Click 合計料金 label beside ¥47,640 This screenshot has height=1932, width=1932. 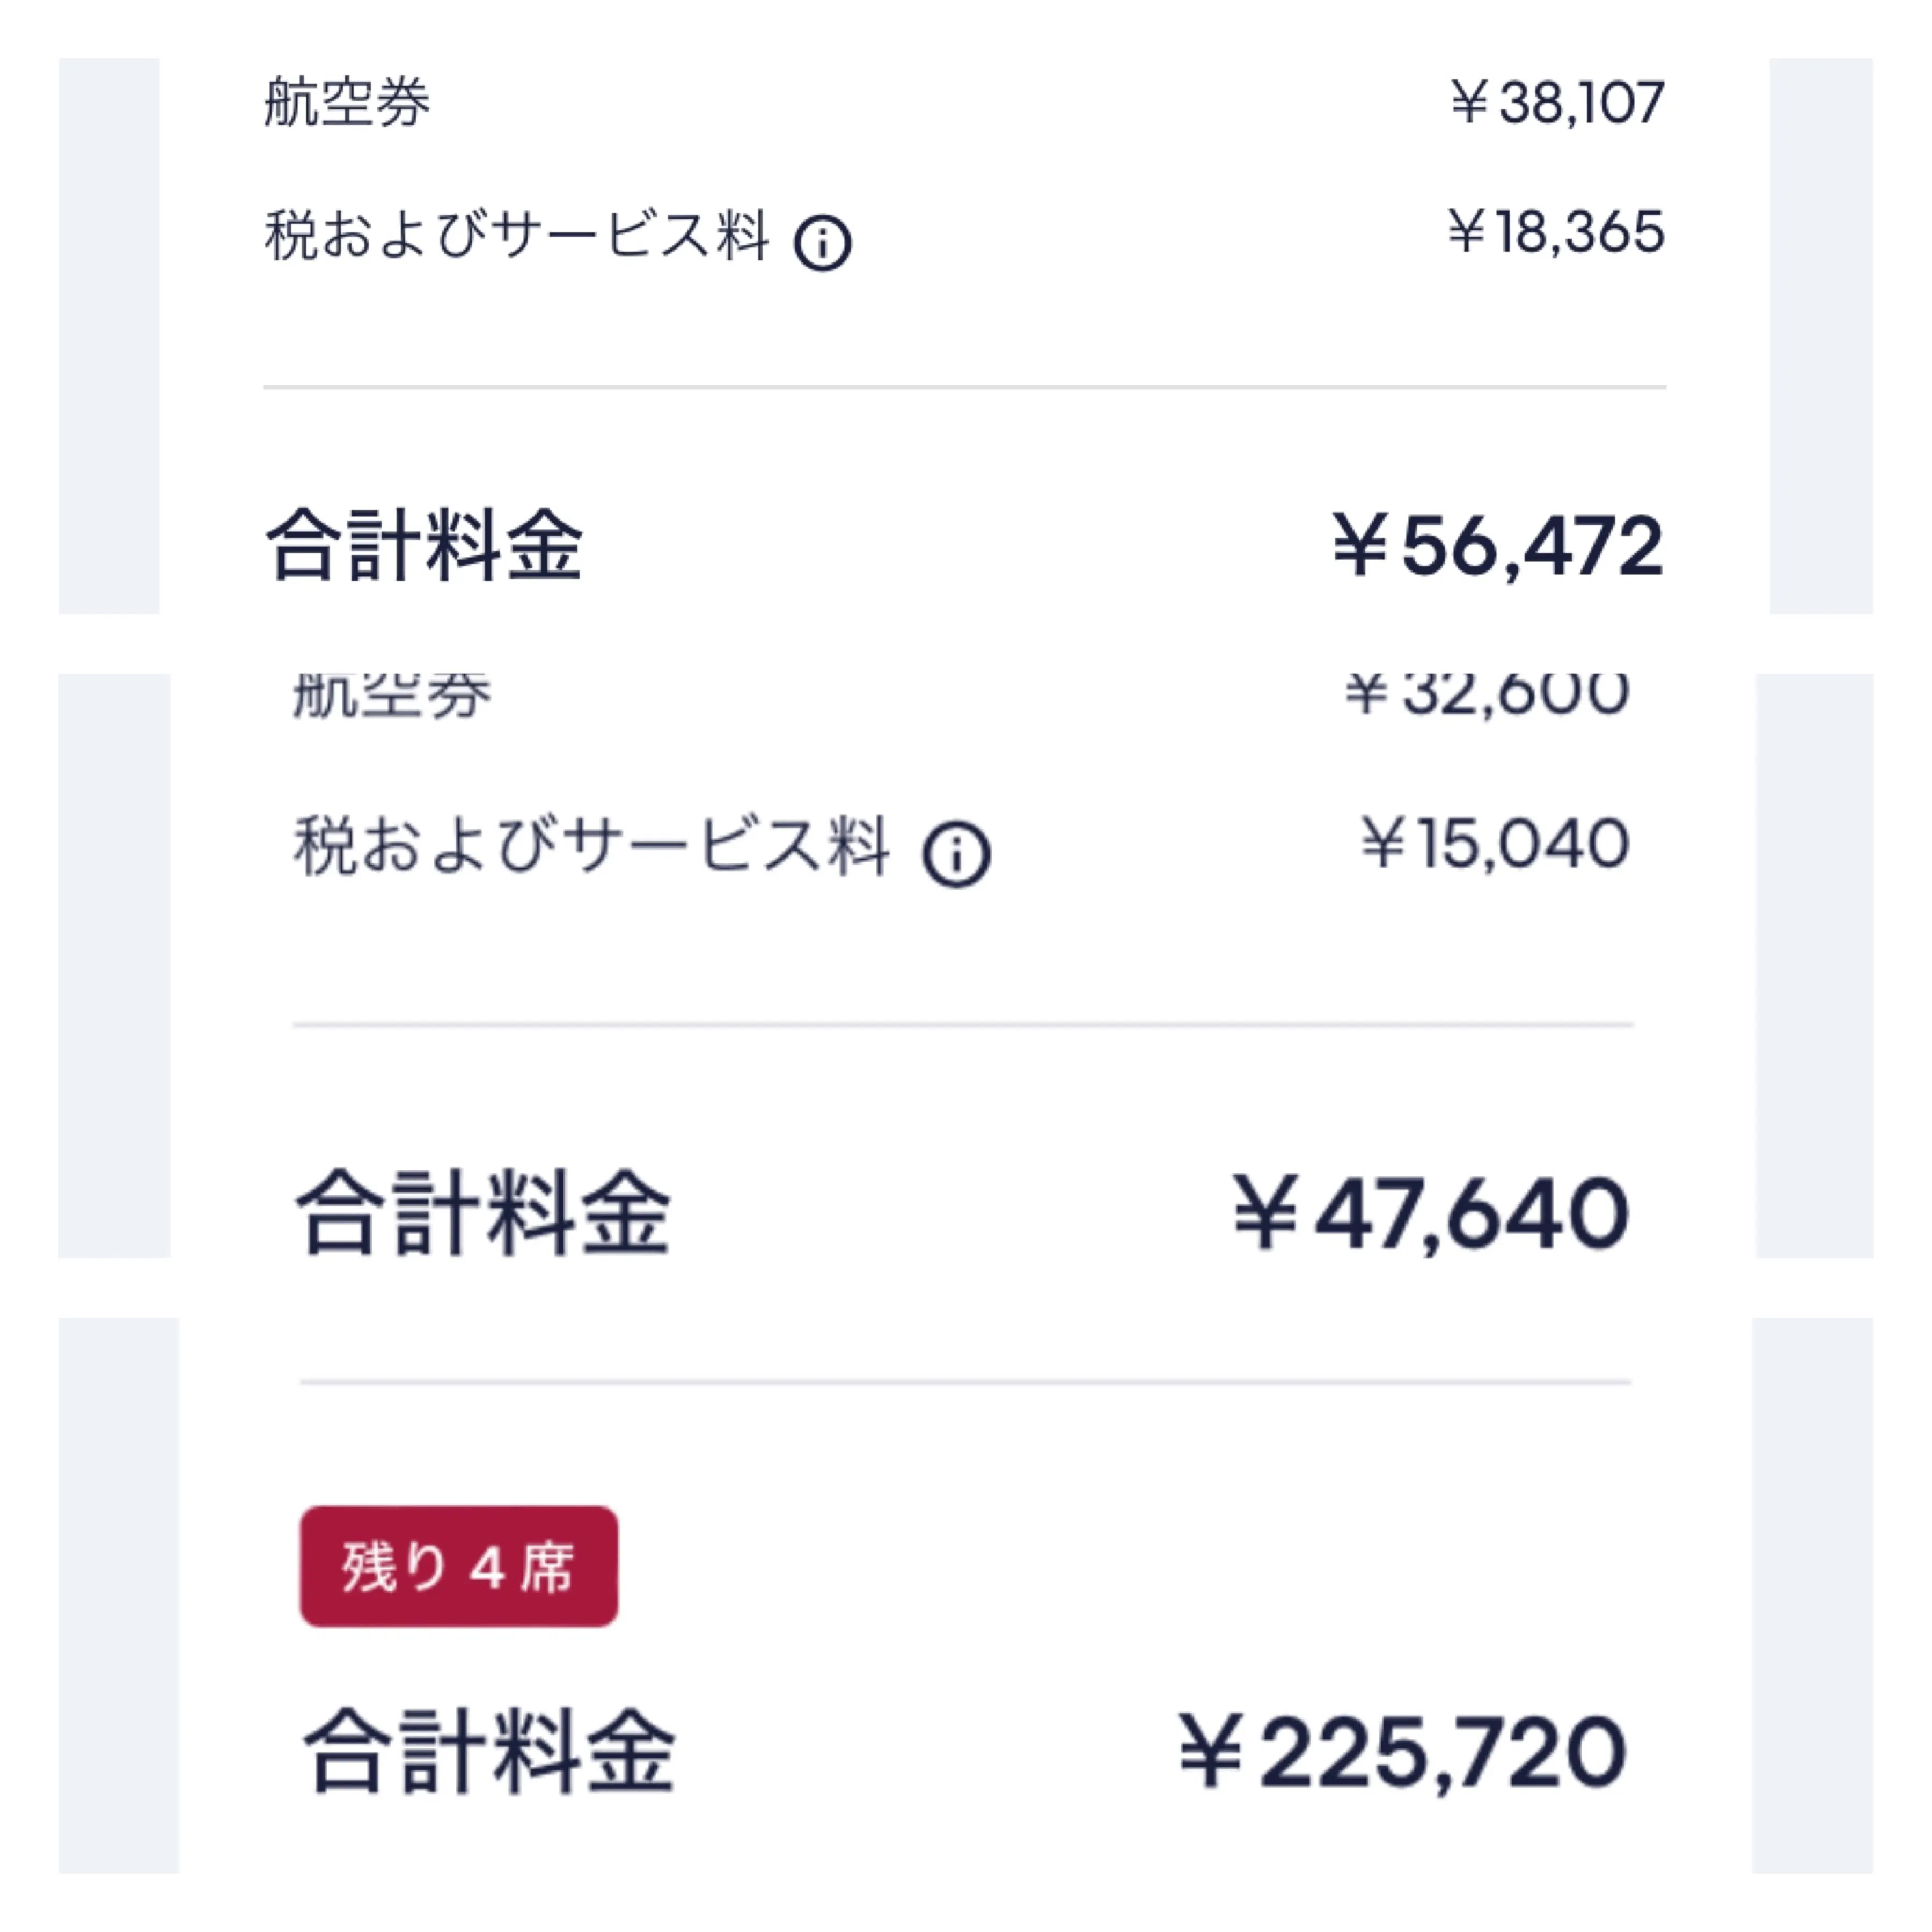[483, 1212]
